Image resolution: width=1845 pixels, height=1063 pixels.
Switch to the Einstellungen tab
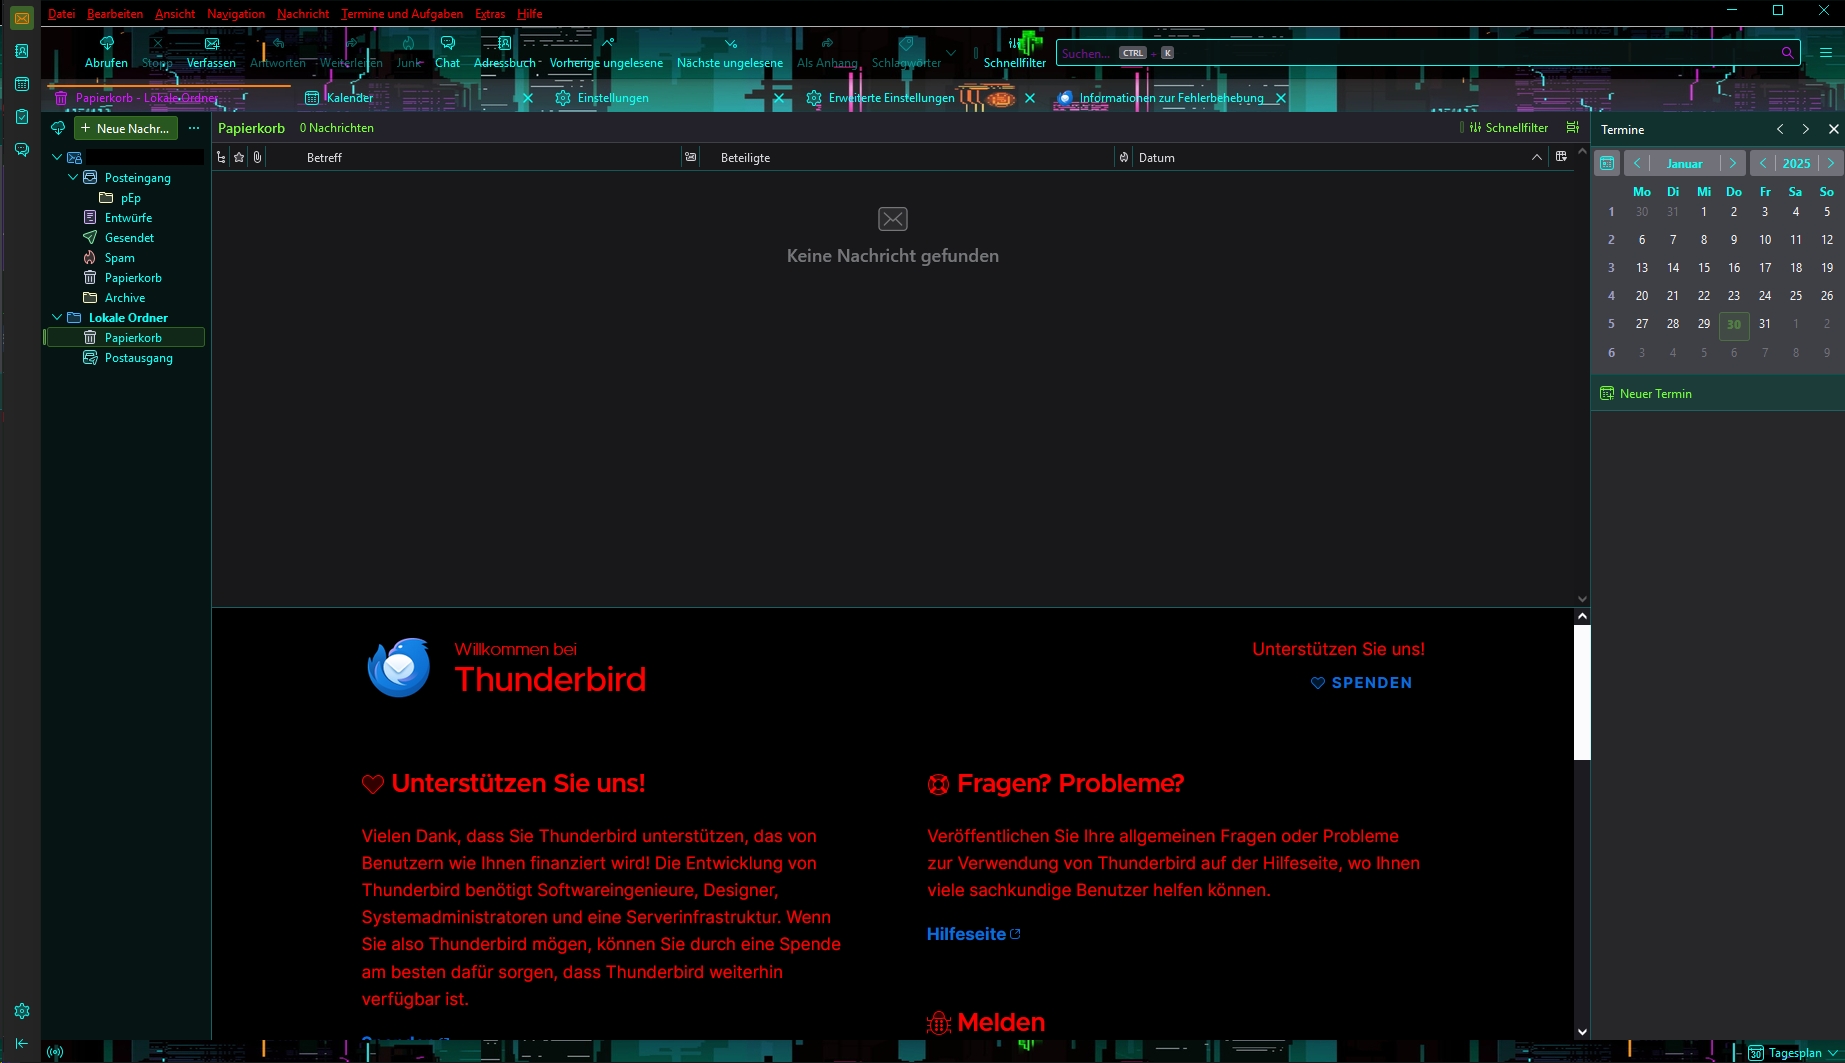669,98
